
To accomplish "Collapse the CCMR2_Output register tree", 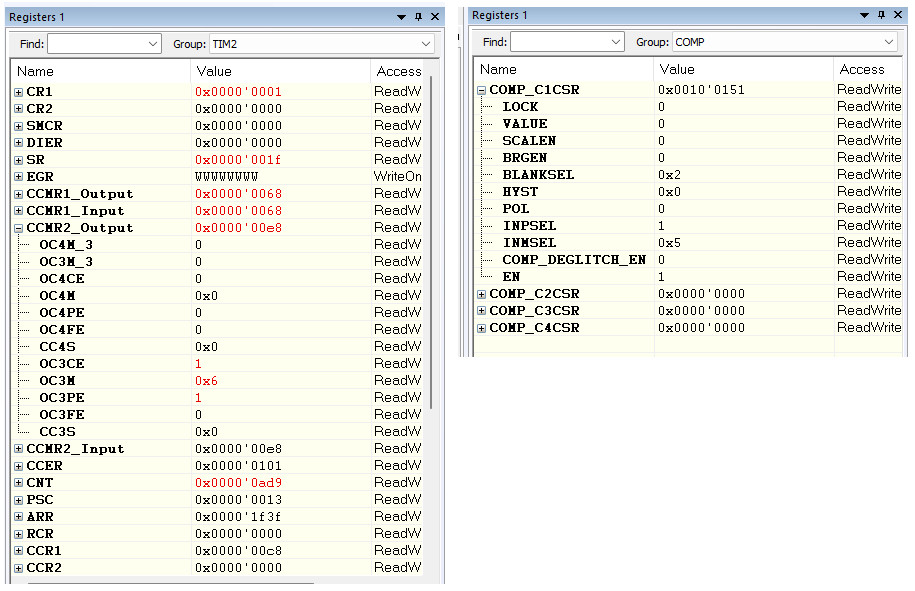I will tap(17, 227).
